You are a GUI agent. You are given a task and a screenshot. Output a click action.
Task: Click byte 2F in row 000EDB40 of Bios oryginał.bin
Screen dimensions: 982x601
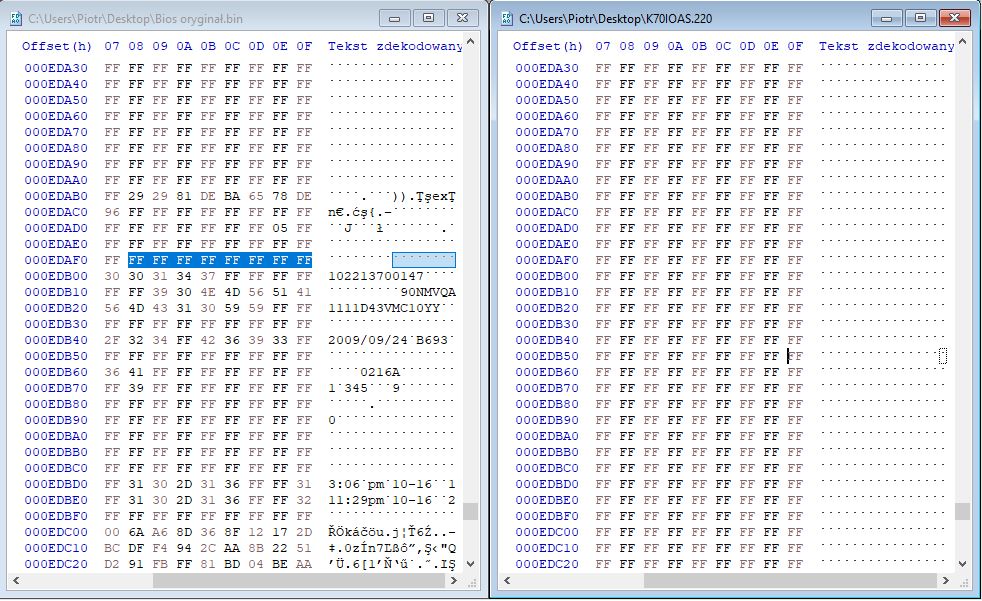pyautogui.click(x=112, y=340)
